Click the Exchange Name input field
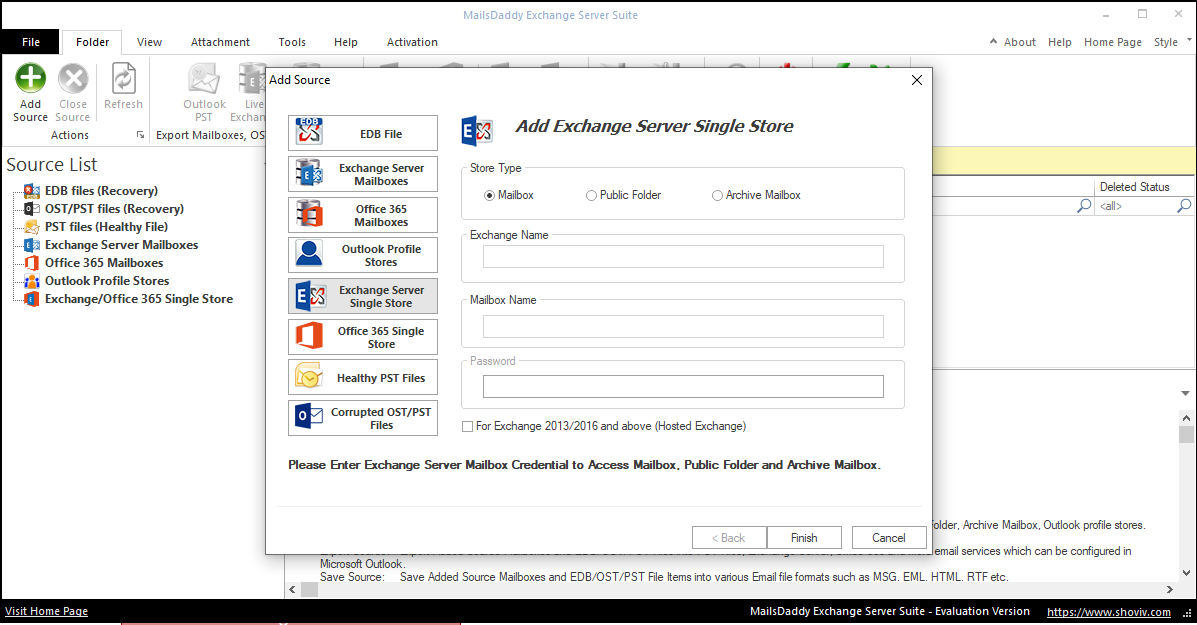The width and height of the screenshot is (1197, 625). [x=683, y=257]
